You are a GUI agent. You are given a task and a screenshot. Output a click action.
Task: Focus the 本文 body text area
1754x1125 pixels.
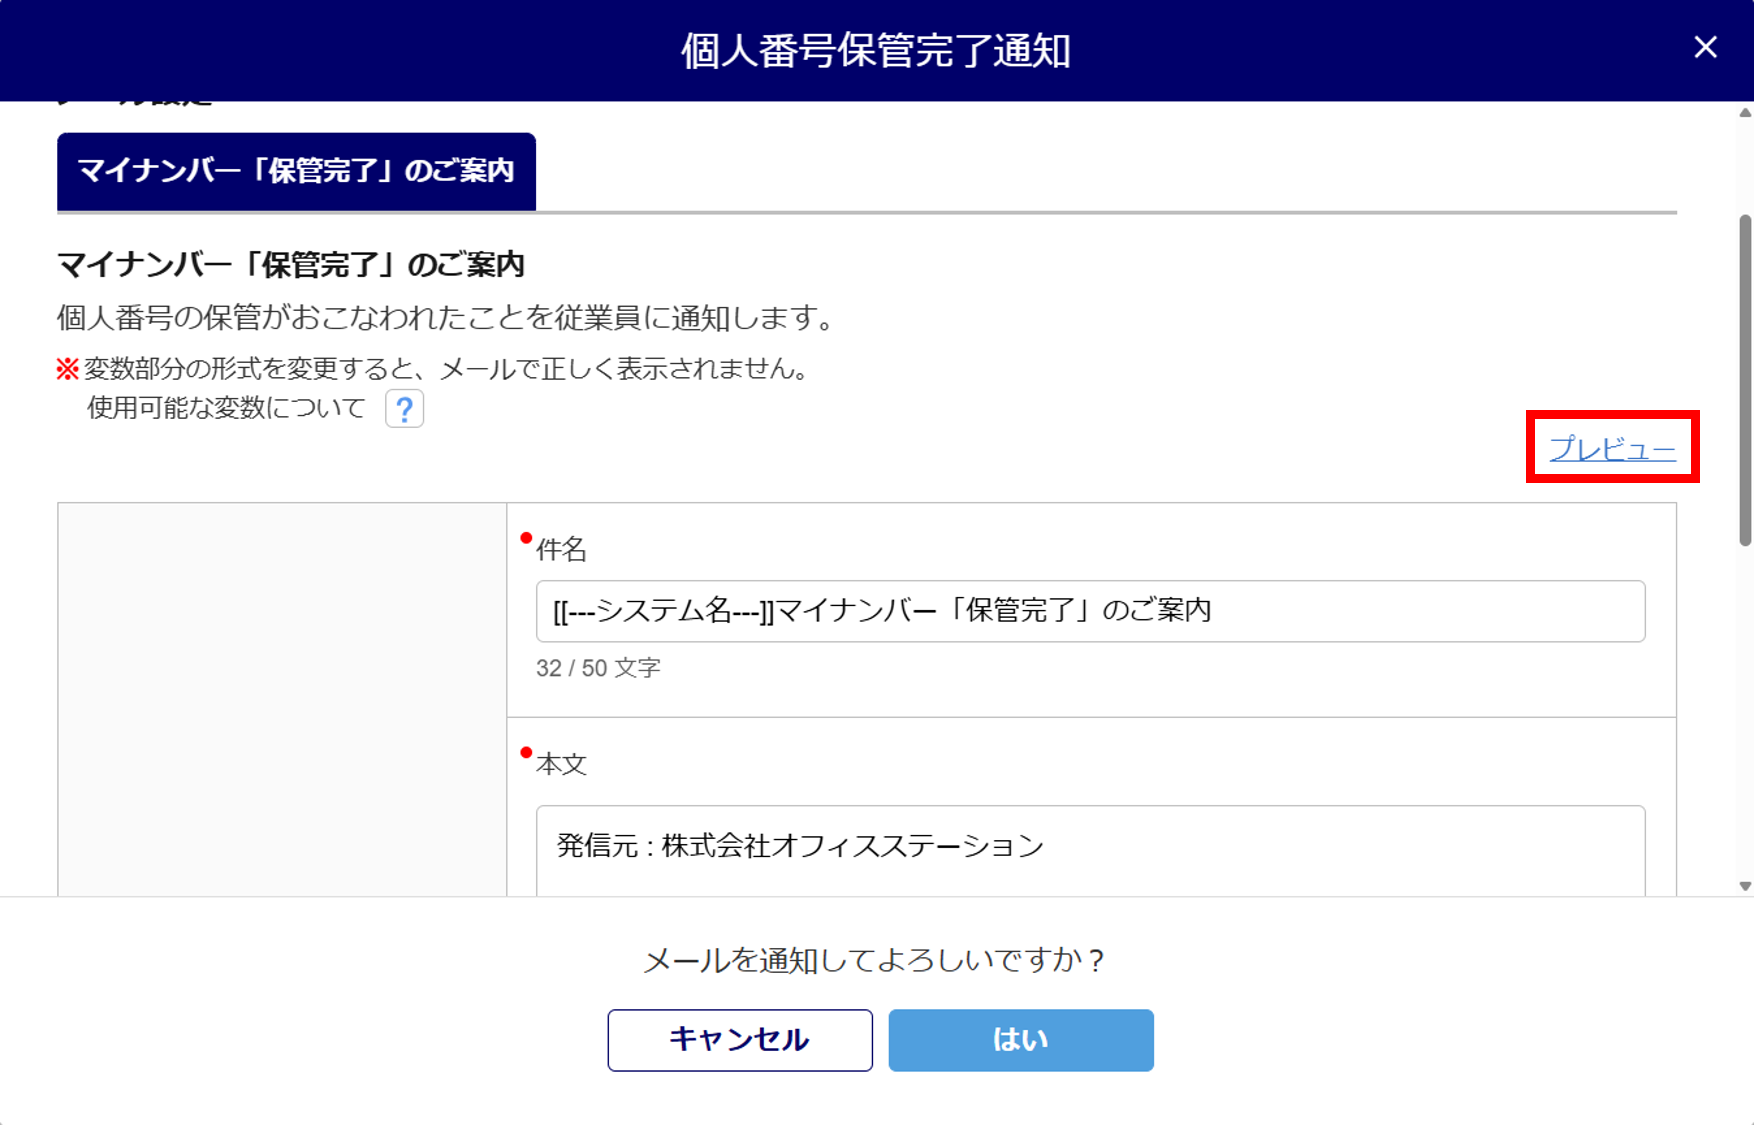(x=1090, y=848)
